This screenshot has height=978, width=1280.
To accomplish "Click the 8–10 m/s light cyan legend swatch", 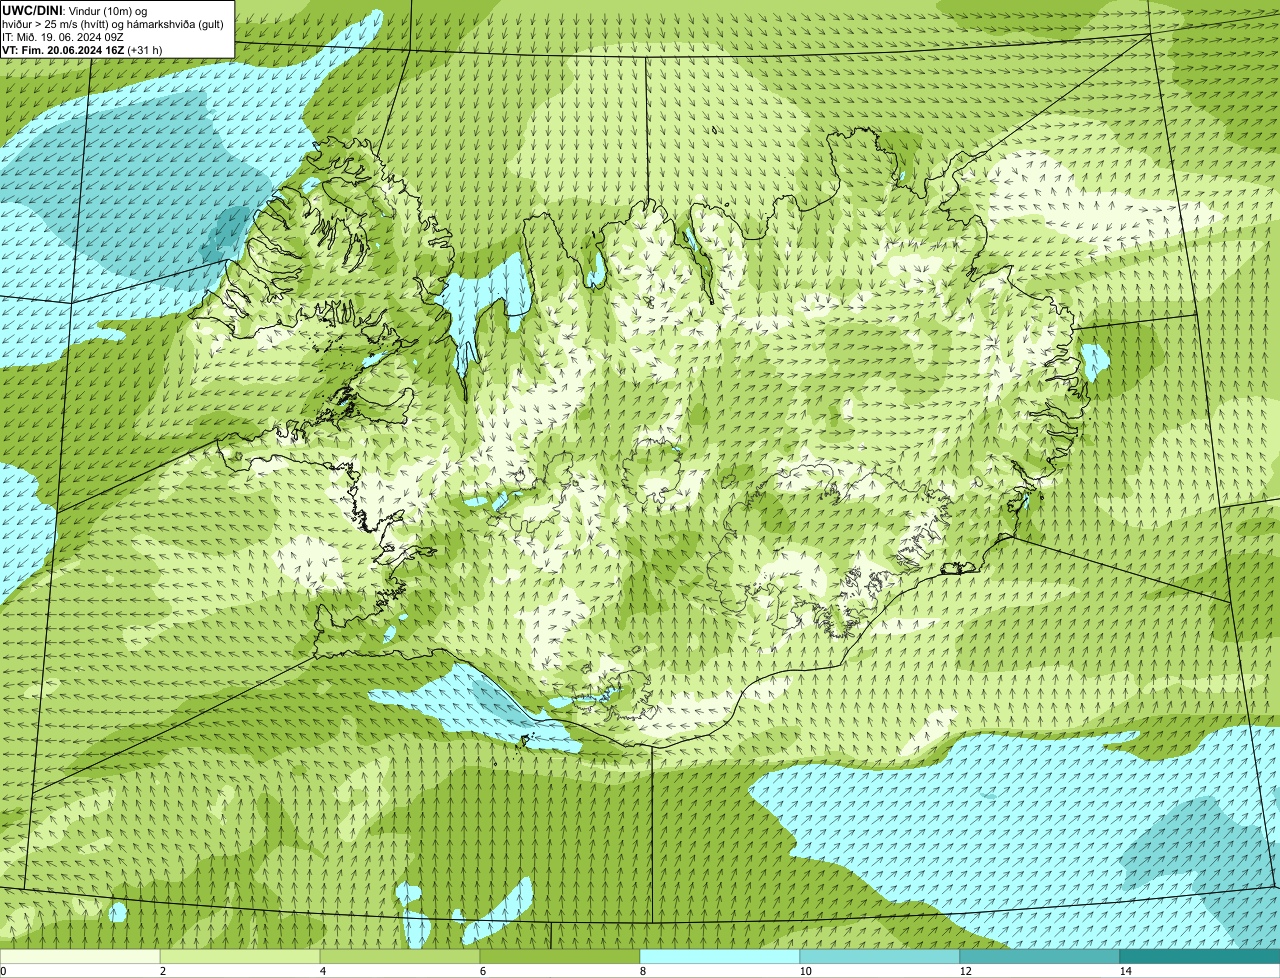I will click(720, 956).
